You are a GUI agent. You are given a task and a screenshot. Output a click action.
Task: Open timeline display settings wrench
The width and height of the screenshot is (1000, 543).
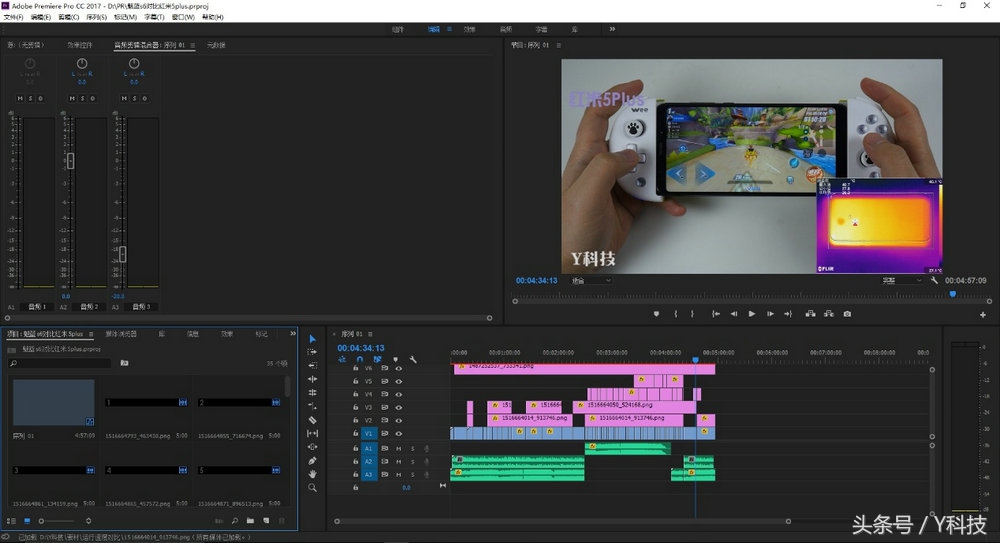[413, 359]
